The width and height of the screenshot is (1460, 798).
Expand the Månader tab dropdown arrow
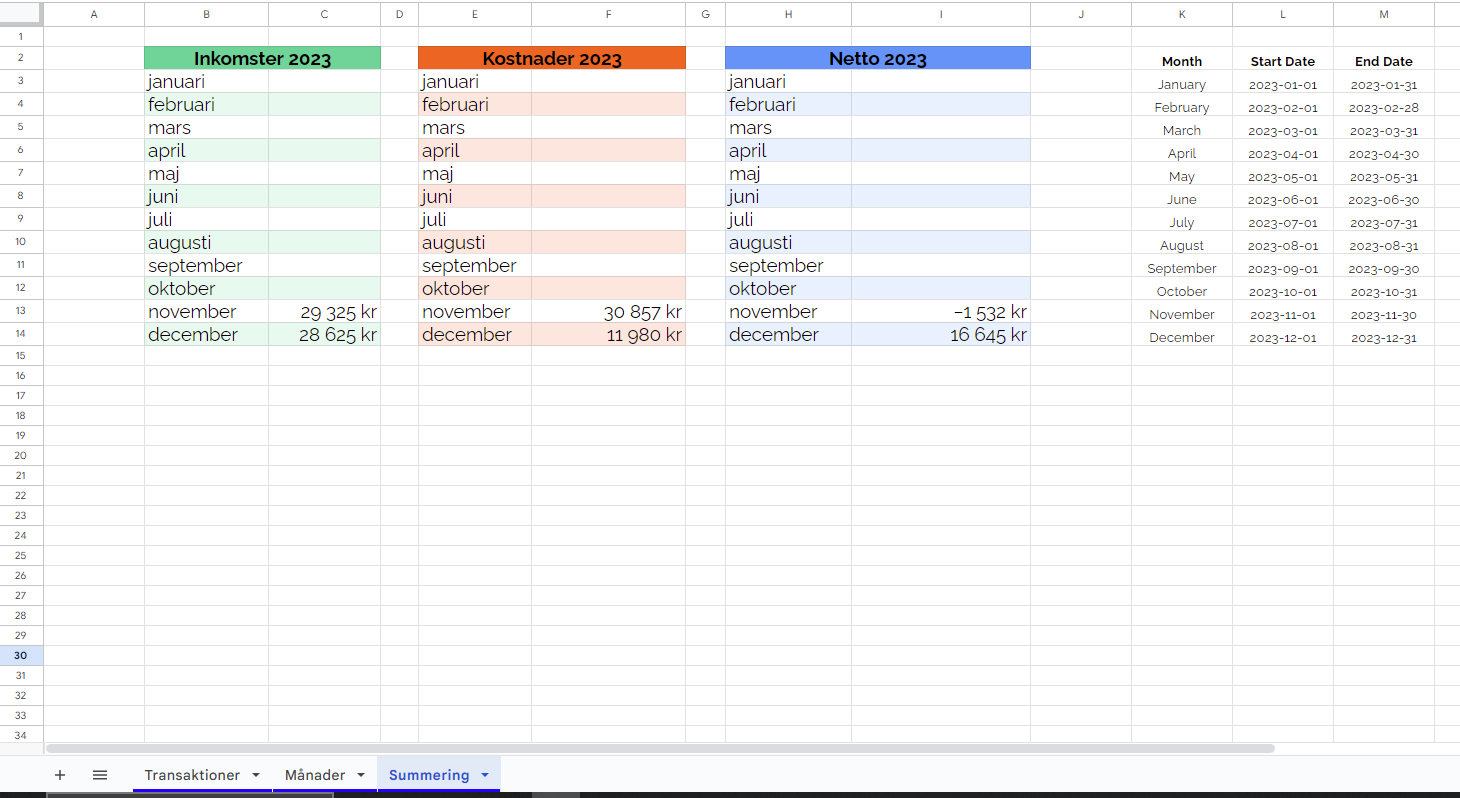coord(361,775)
